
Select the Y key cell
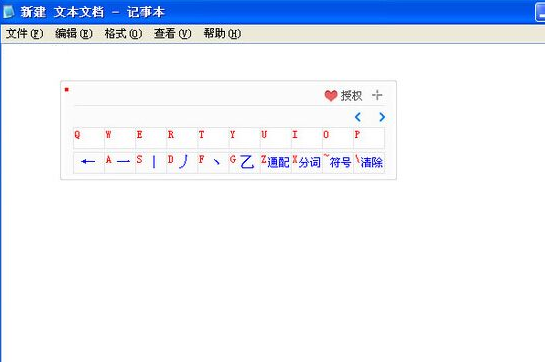click(x=245, y=138)
